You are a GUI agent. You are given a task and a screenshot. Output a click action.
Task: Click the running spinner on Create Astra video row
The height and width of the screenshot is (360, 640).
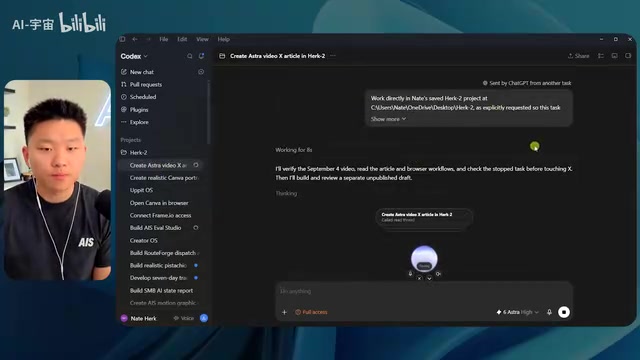tap(196, 165)
